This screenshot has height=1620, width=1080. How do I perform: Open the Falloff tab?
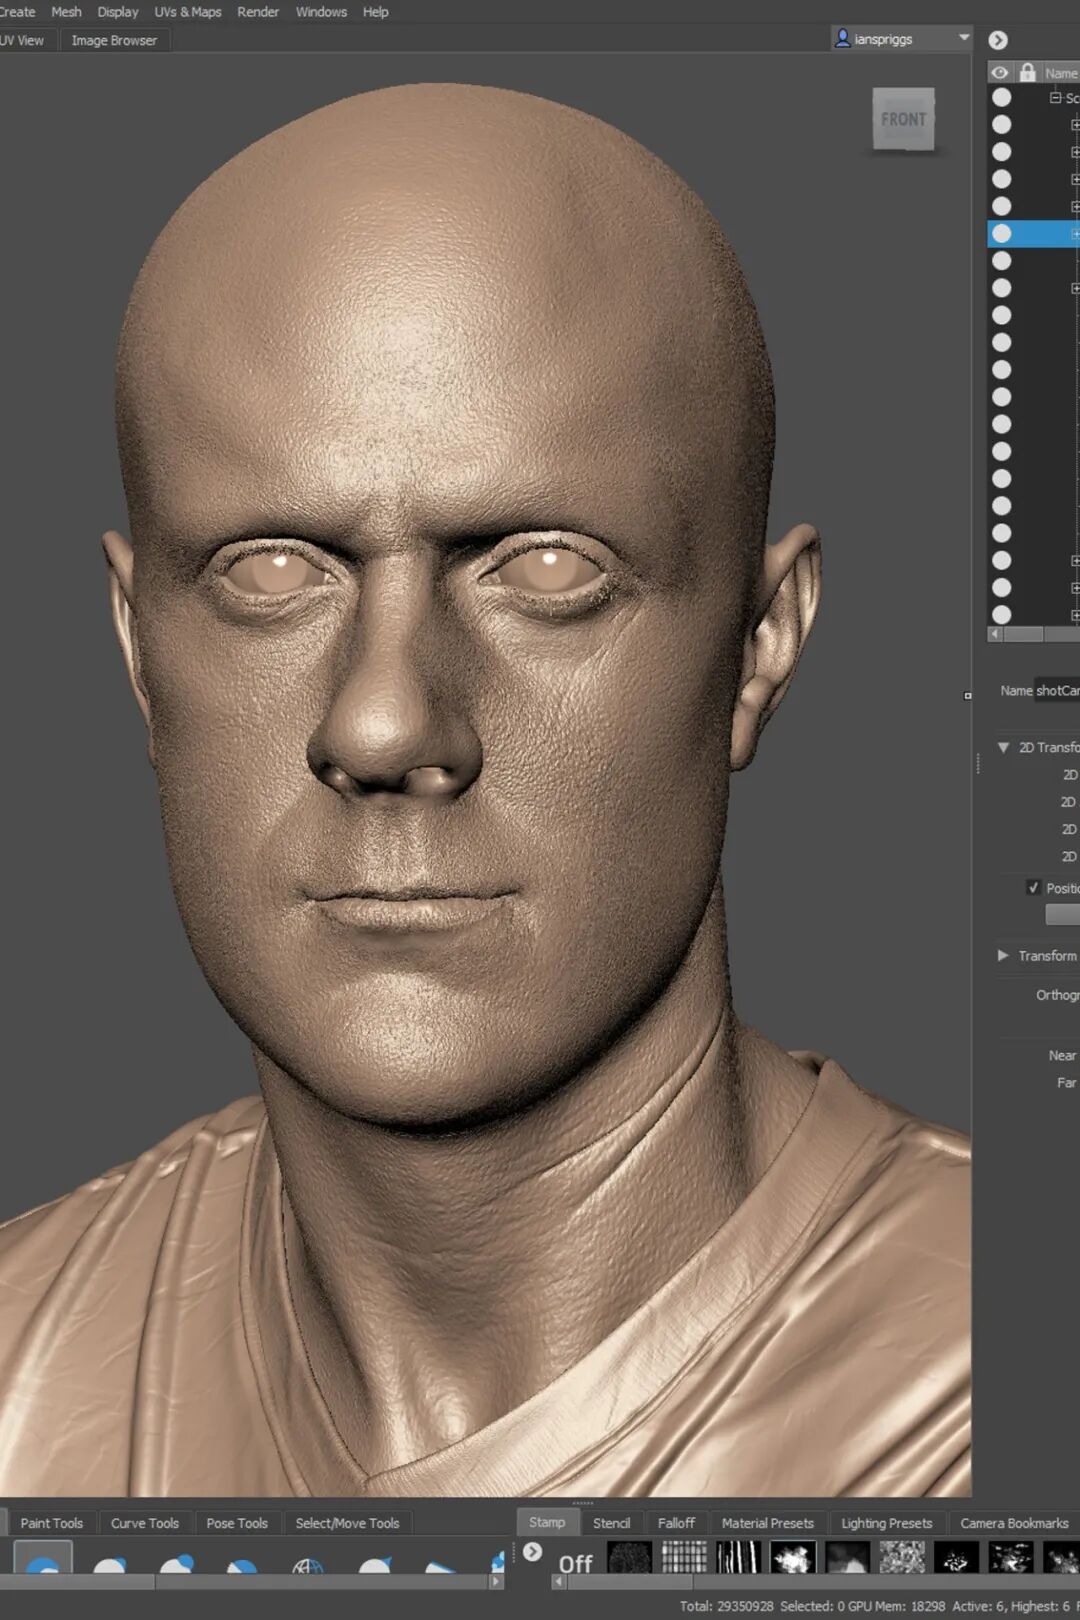click(676, 1523)
